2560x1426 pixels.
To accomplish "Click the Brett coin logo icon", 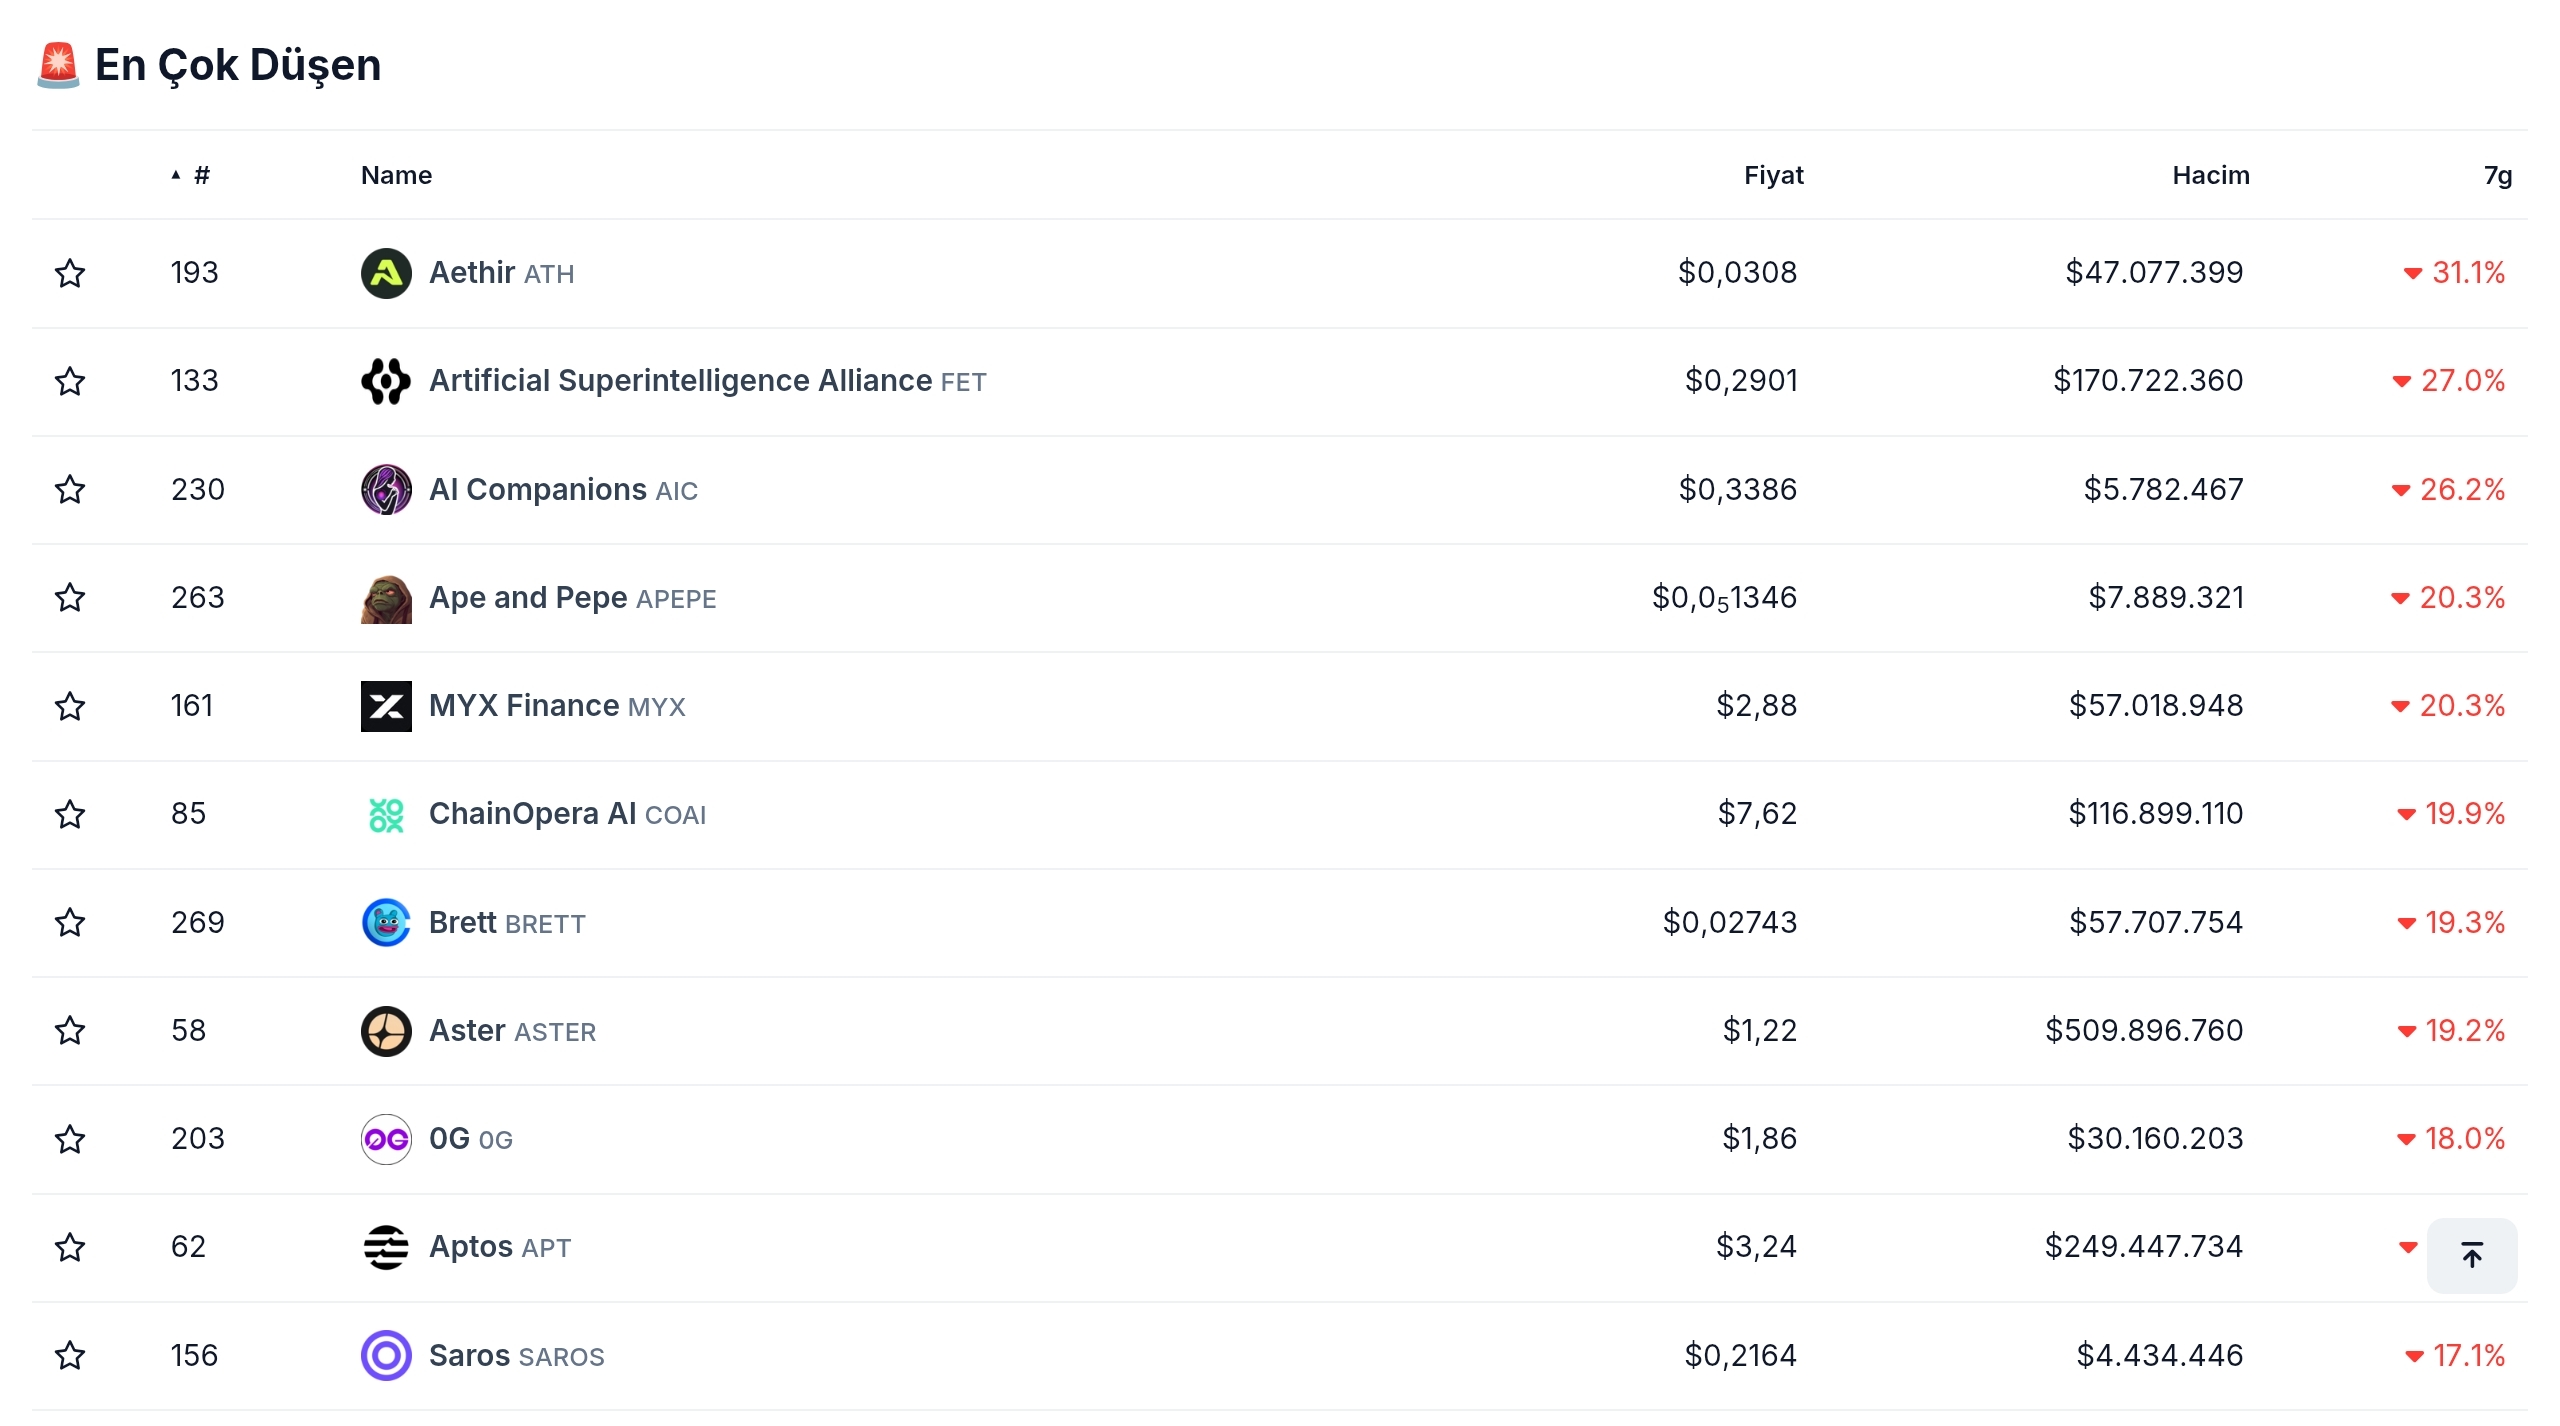I will coord(386,923).
